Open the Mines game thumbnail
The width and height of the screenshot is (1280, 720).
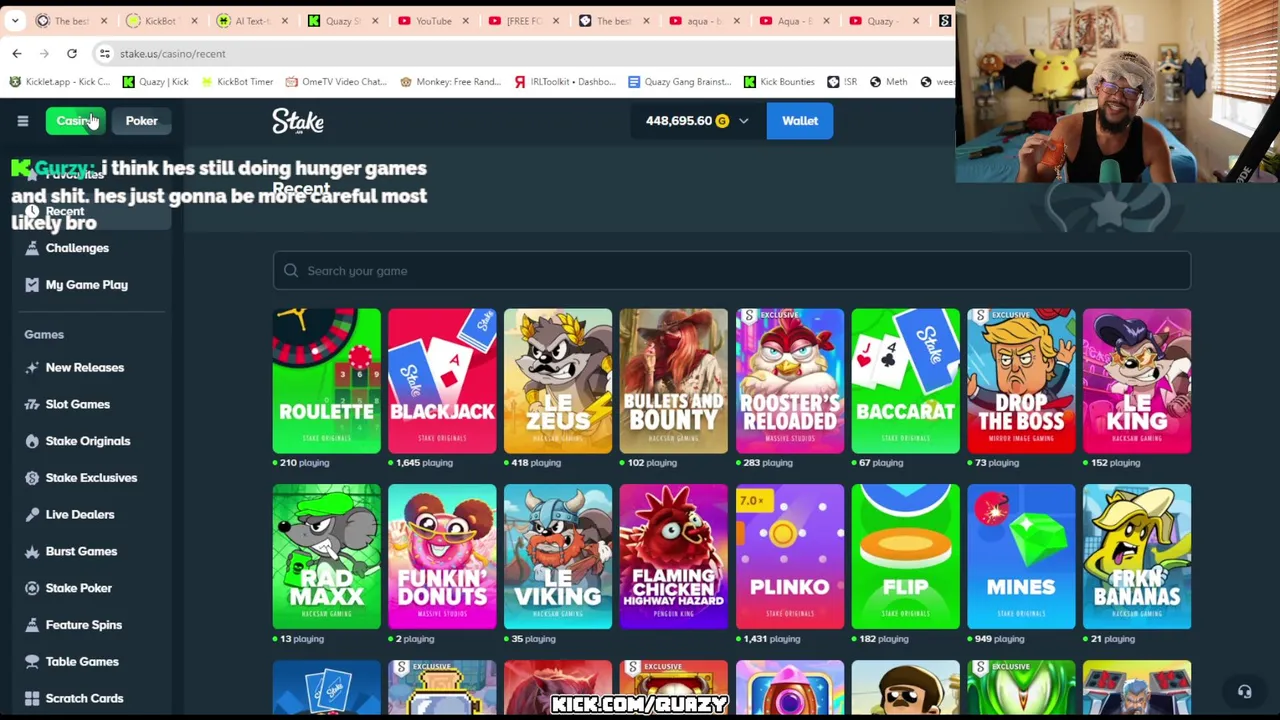click(x=1021, y=557)
